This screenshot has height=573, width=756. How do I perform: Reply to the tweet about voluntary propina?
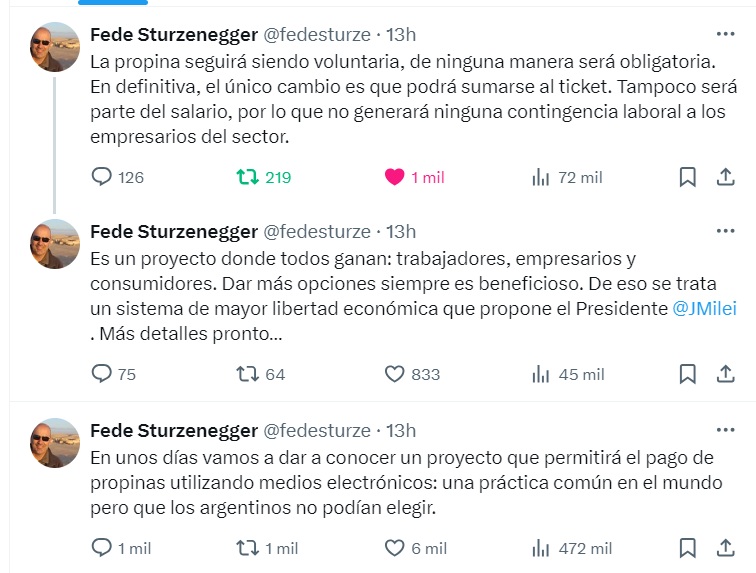click(x=102, y=177)
